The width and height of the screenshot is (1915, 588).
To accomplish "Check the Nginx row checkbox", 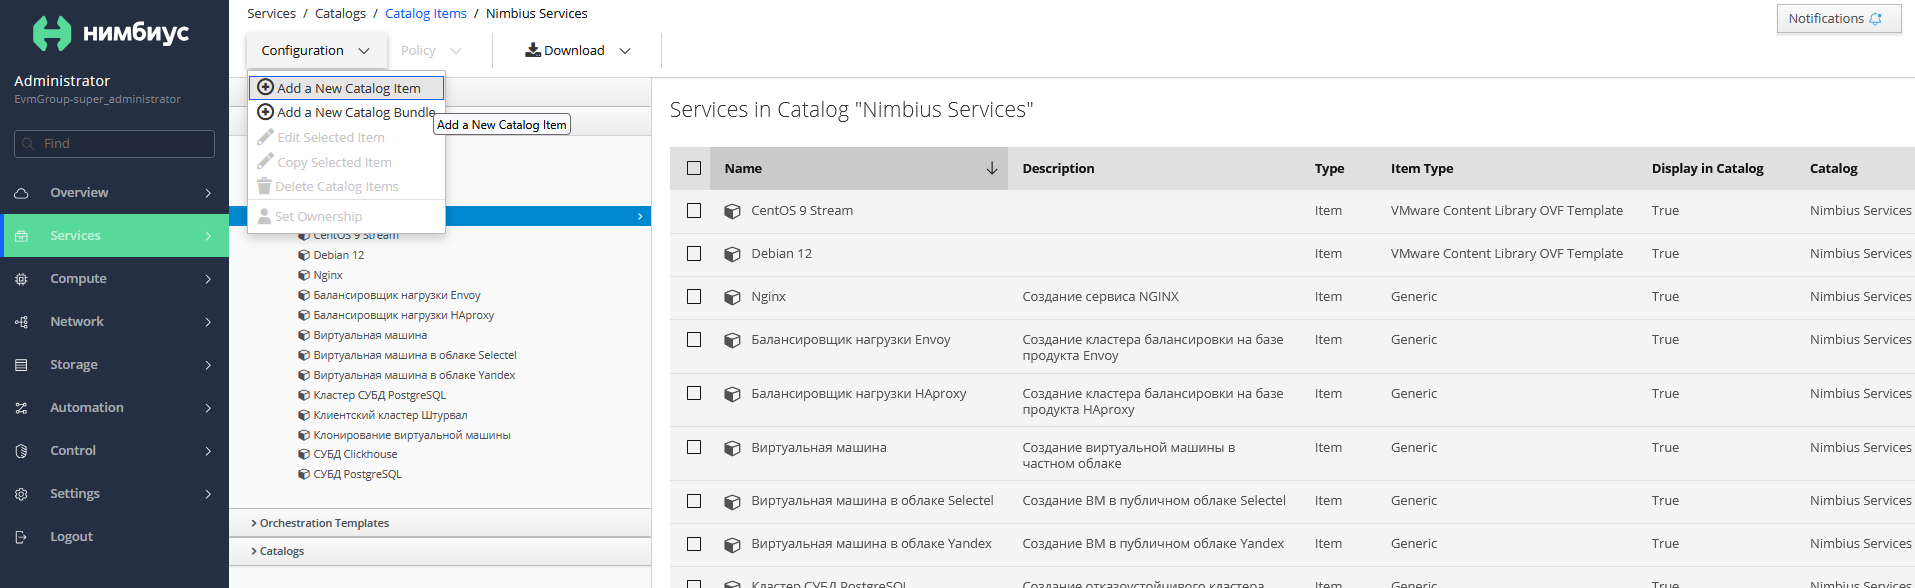I will 694,296.
